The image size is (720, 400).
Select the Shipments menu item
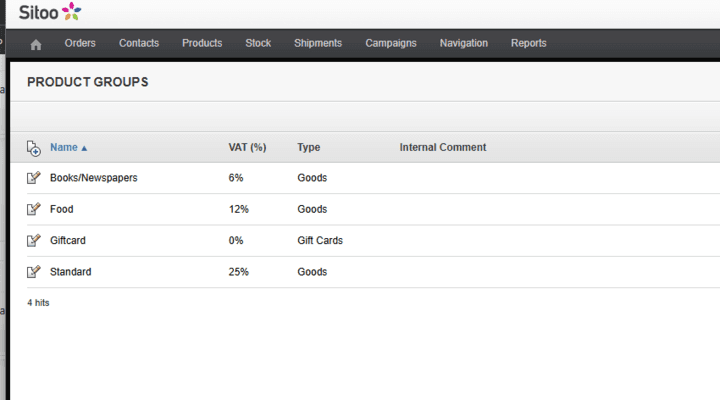click(x=318, y=44)
